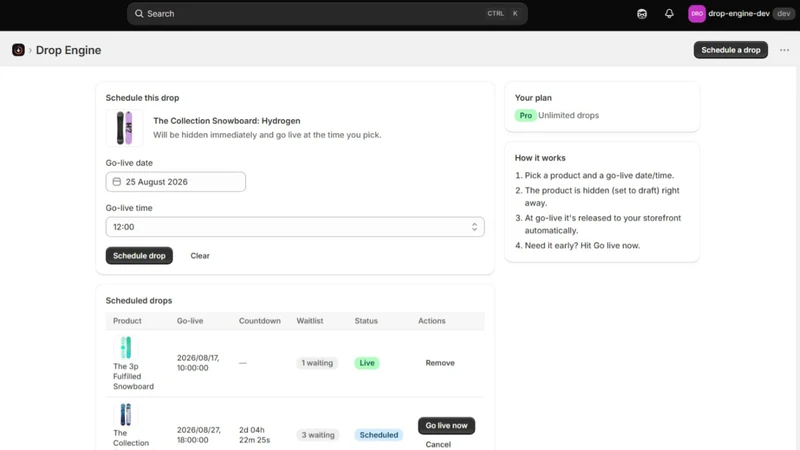Screen dimensions: 800x450
Task: Open notifications bell
Action: 669,14
